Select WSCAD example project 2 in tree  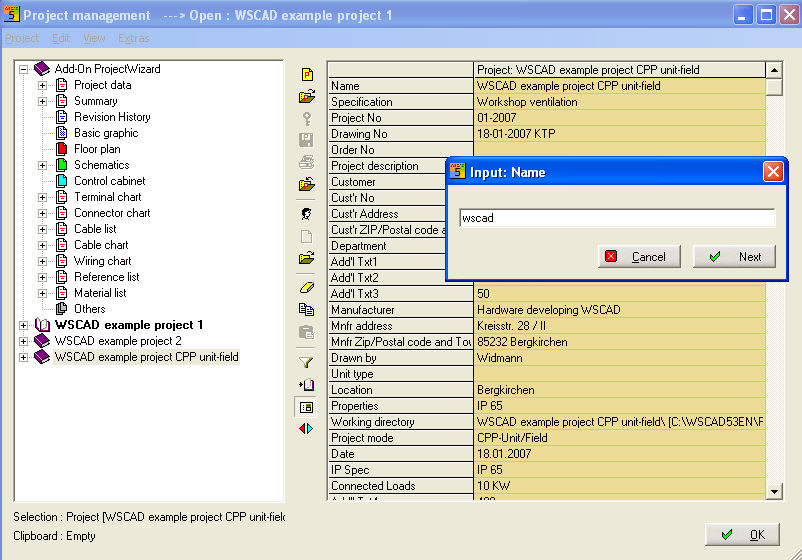pos(118,341)
